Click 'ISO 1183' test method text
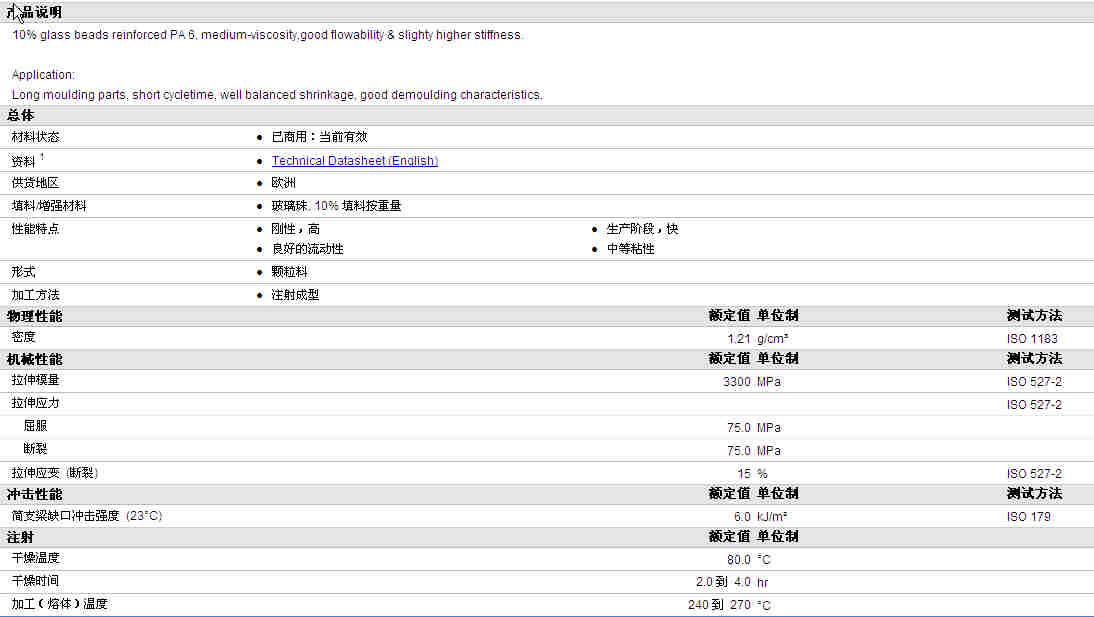 point(1032,339)
